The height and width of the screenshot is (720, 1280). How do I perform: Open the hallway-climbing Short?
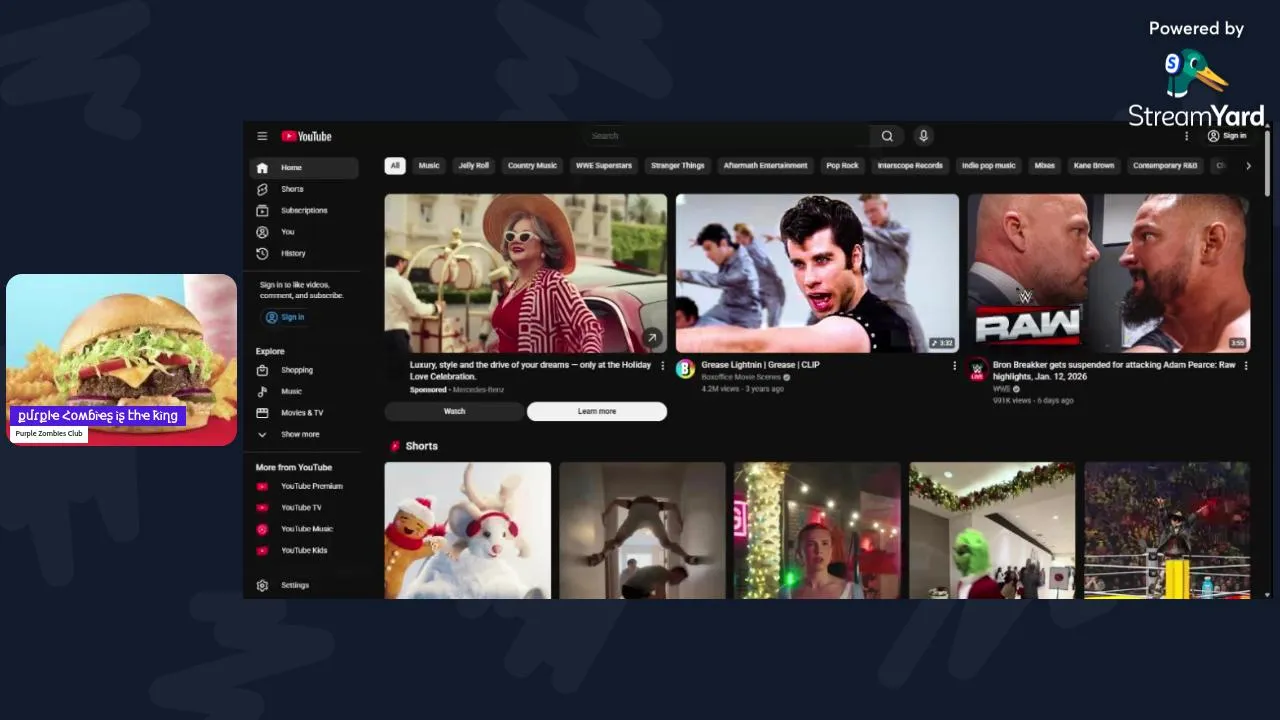click(642, 530)
